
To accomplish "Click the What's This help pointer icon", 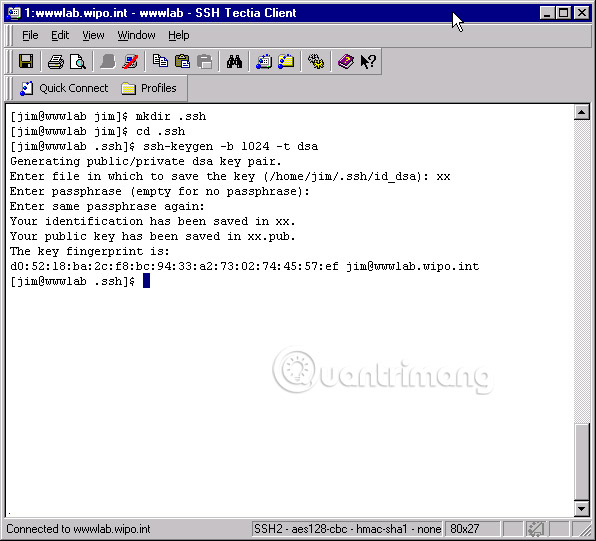I will coord(368,61).
